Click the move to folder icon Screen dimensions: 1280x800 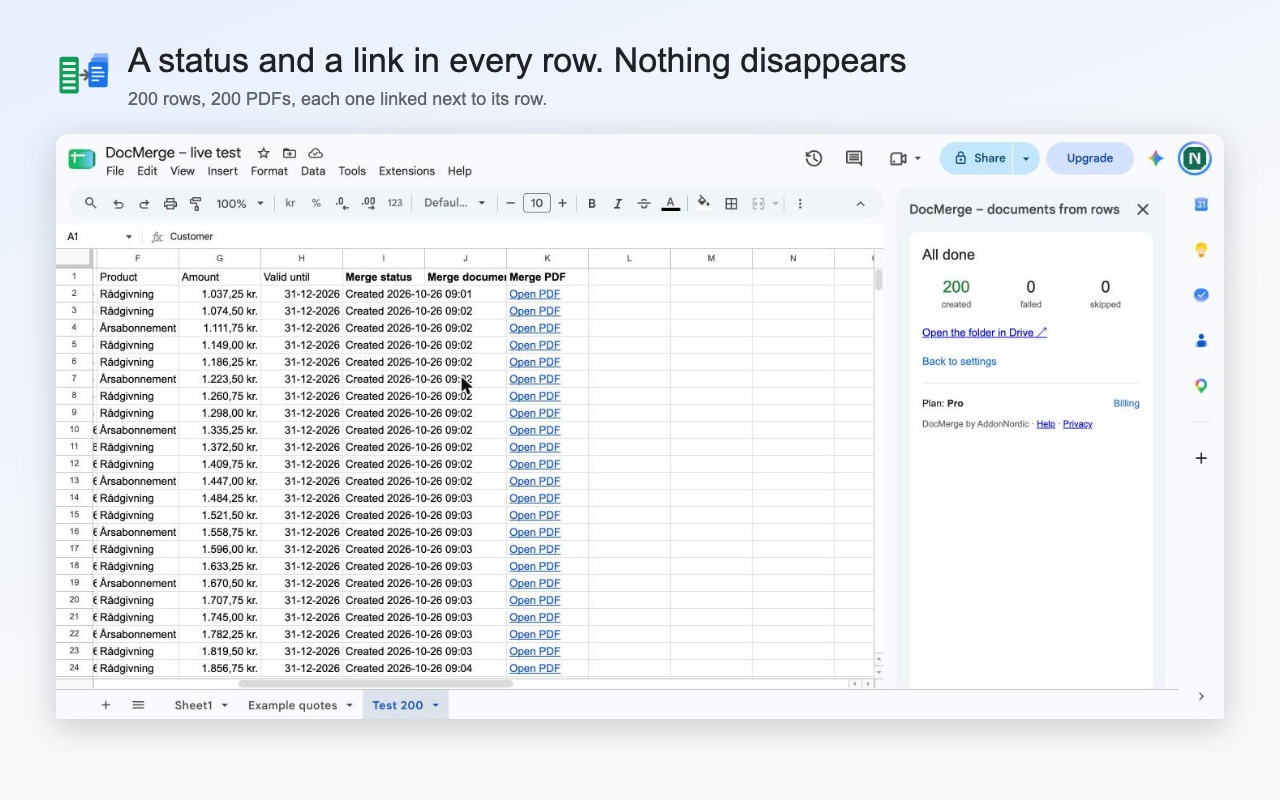(x=289, y=153)
